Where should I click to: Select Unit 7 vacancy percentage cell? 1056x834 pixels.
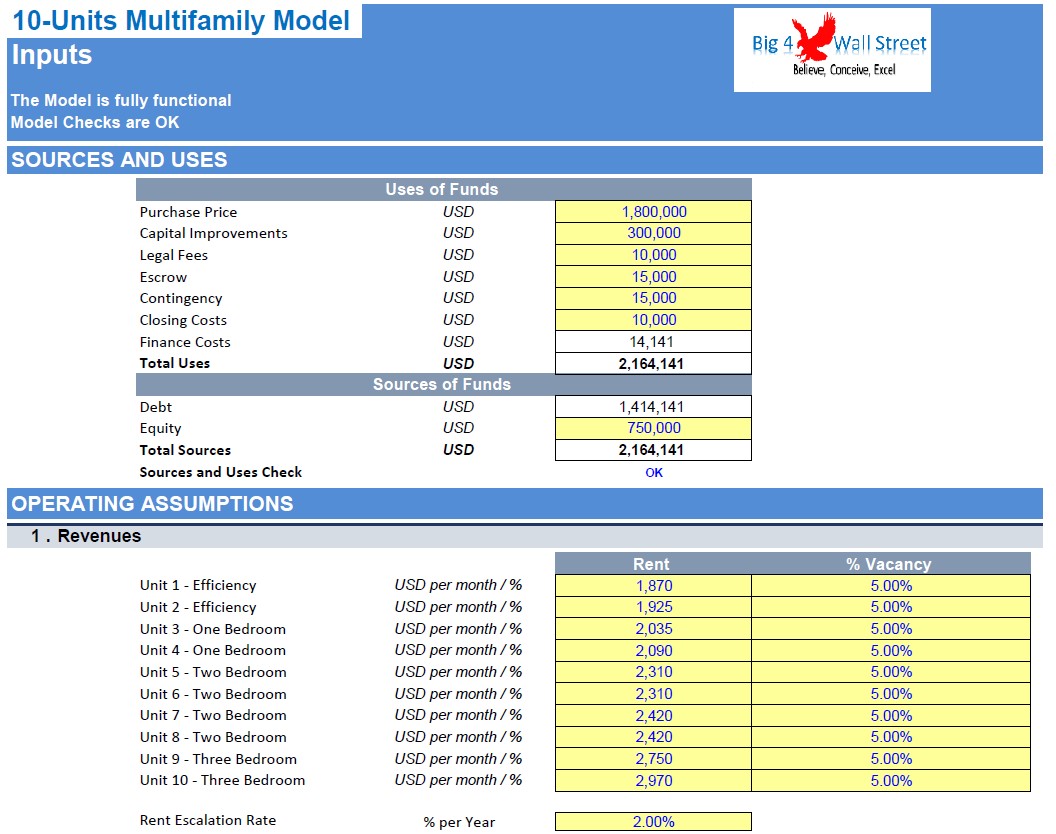[x=891, y=715]
